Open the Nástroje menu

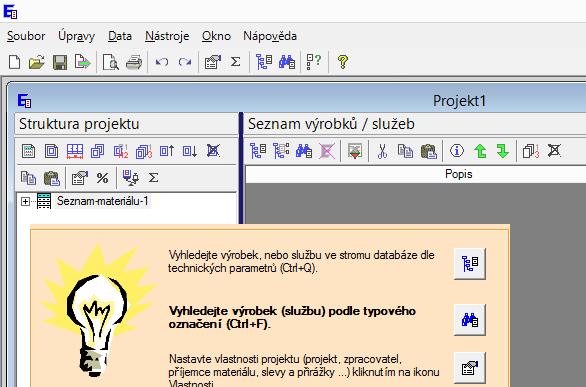(x=167, y=36)
